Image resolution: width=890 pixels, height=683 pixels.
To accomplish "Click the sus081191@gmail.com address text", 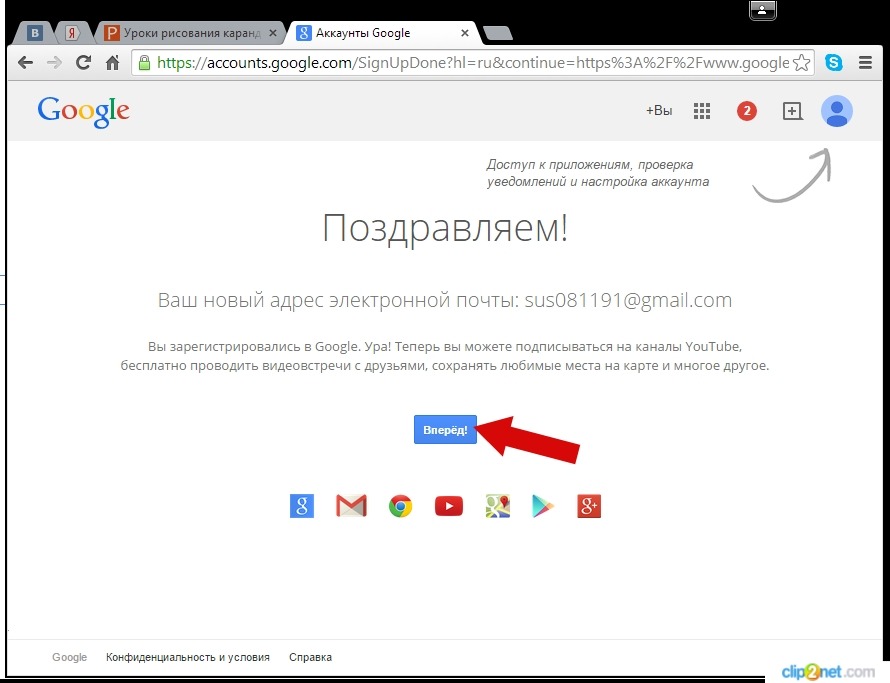I will click(628, 300).
